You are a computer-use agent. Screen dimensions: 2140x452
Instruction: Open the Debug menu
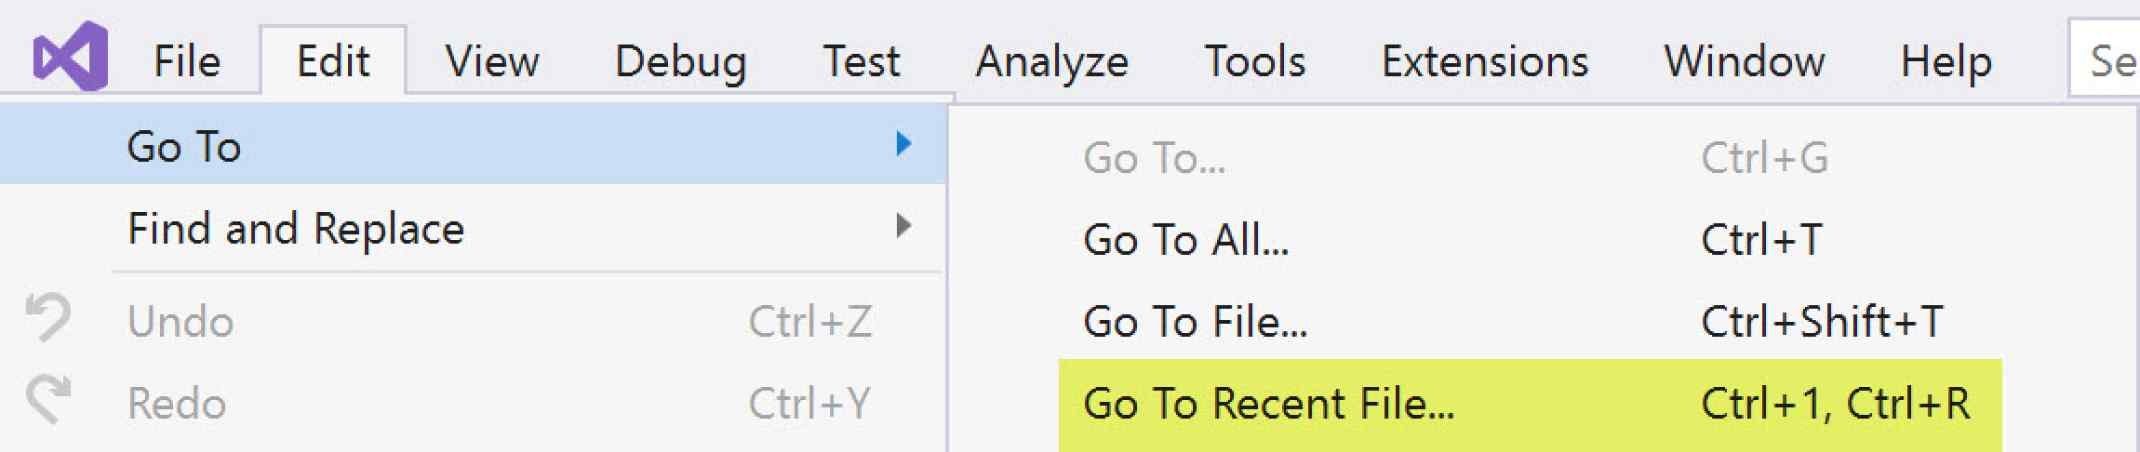pos(680,62)
